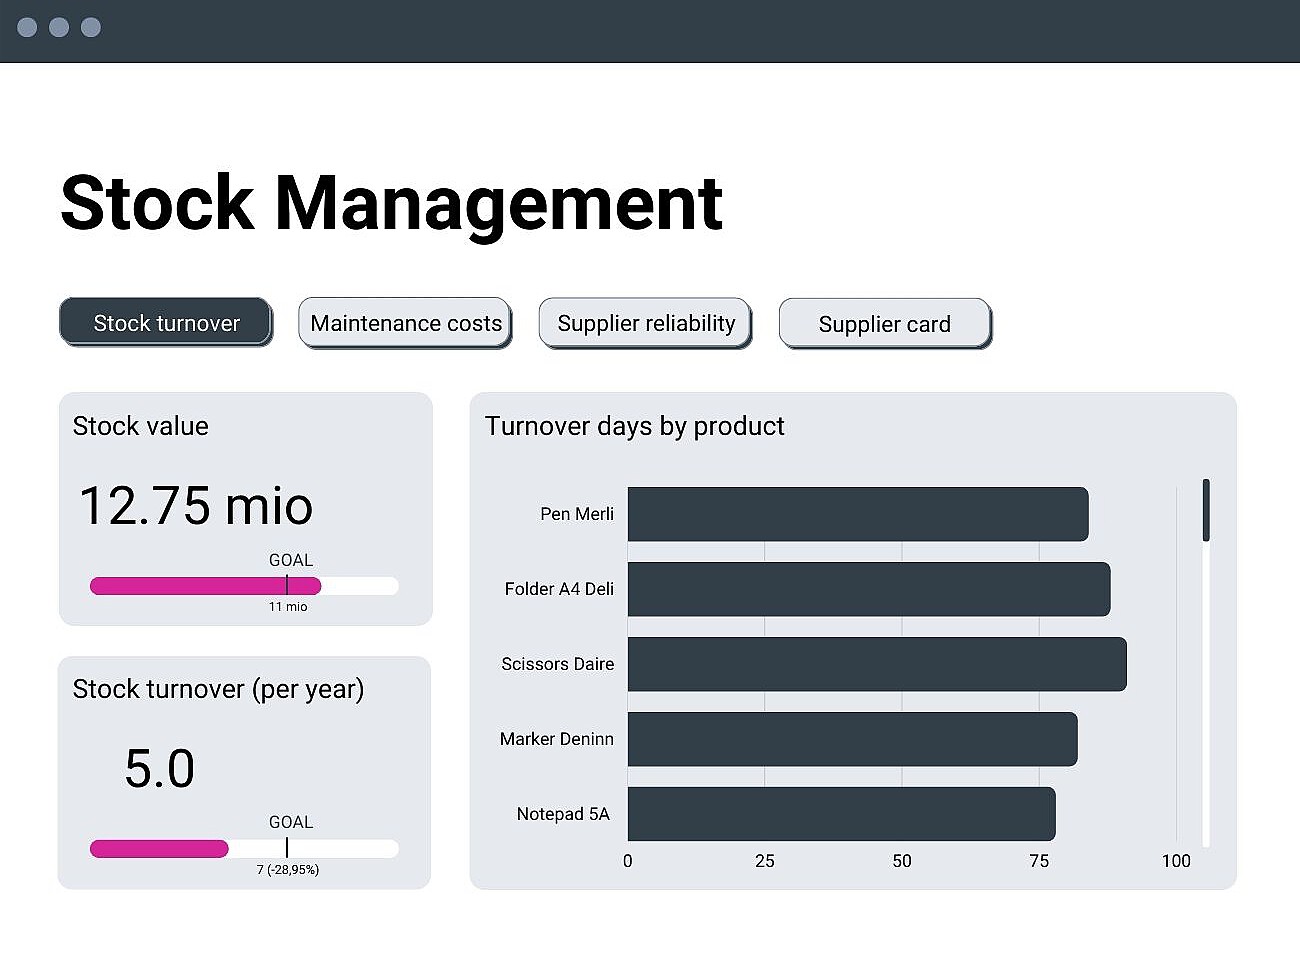1300x975 pixels.
Task: Select the Scissors Daire bar
Action: 876,664
